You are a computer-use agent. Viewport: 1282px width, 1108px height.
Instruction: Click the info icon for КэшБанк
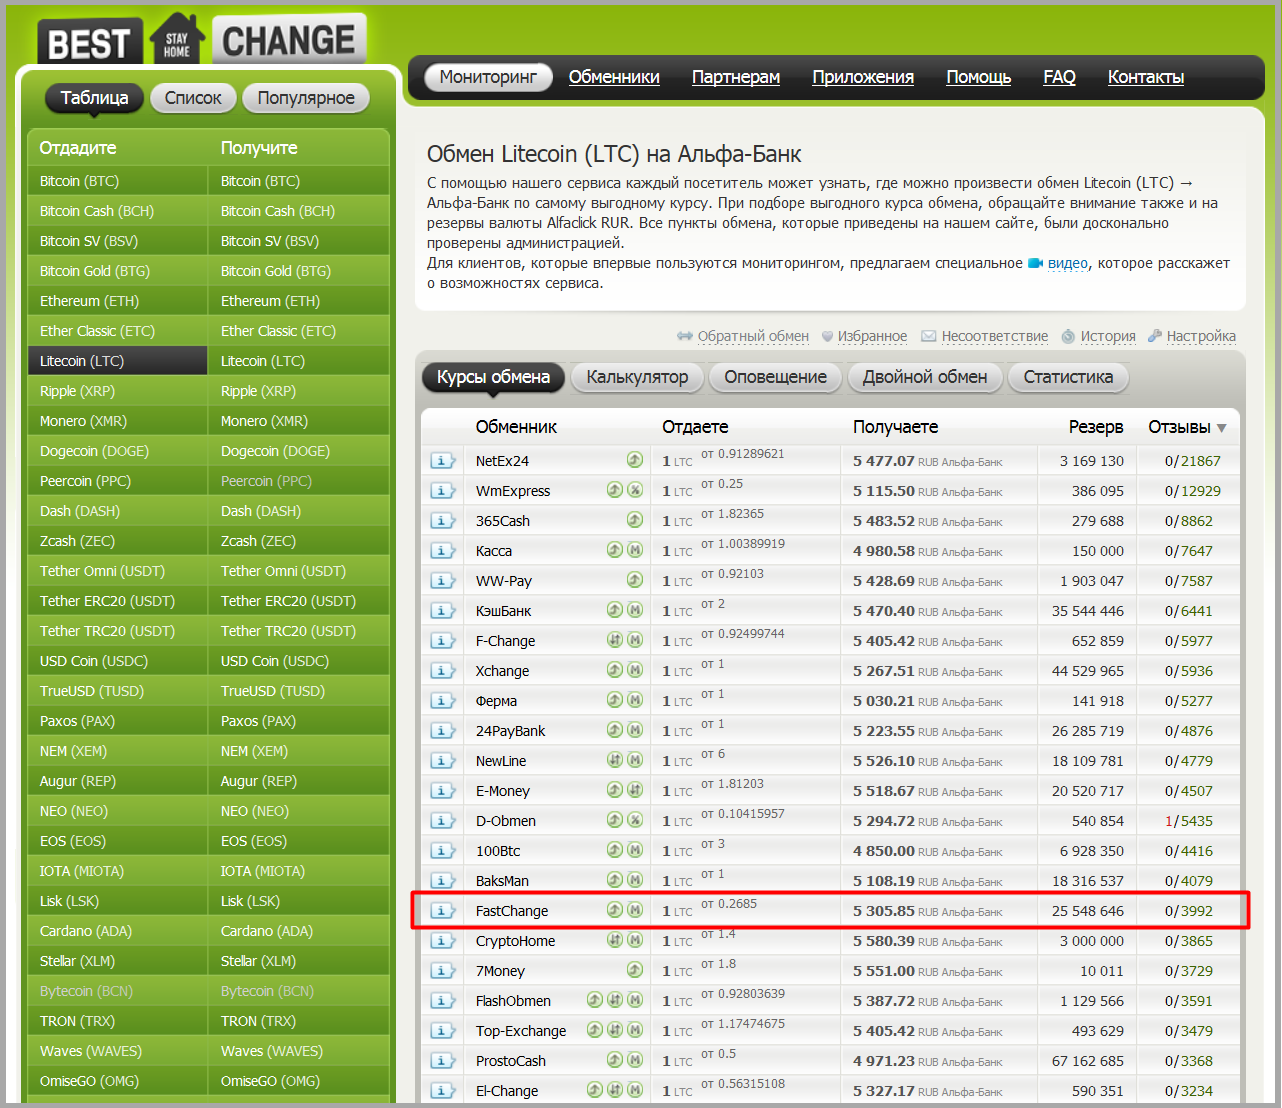(442, 611)
